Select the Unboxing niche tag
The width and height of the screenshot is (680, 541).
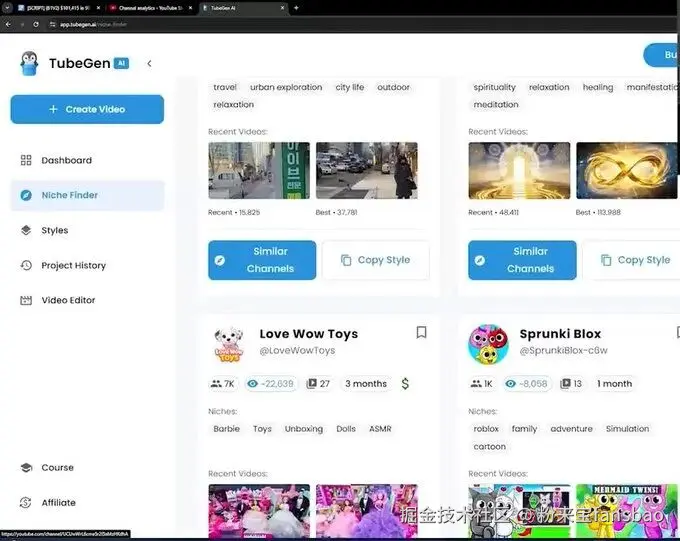point(304,429)
